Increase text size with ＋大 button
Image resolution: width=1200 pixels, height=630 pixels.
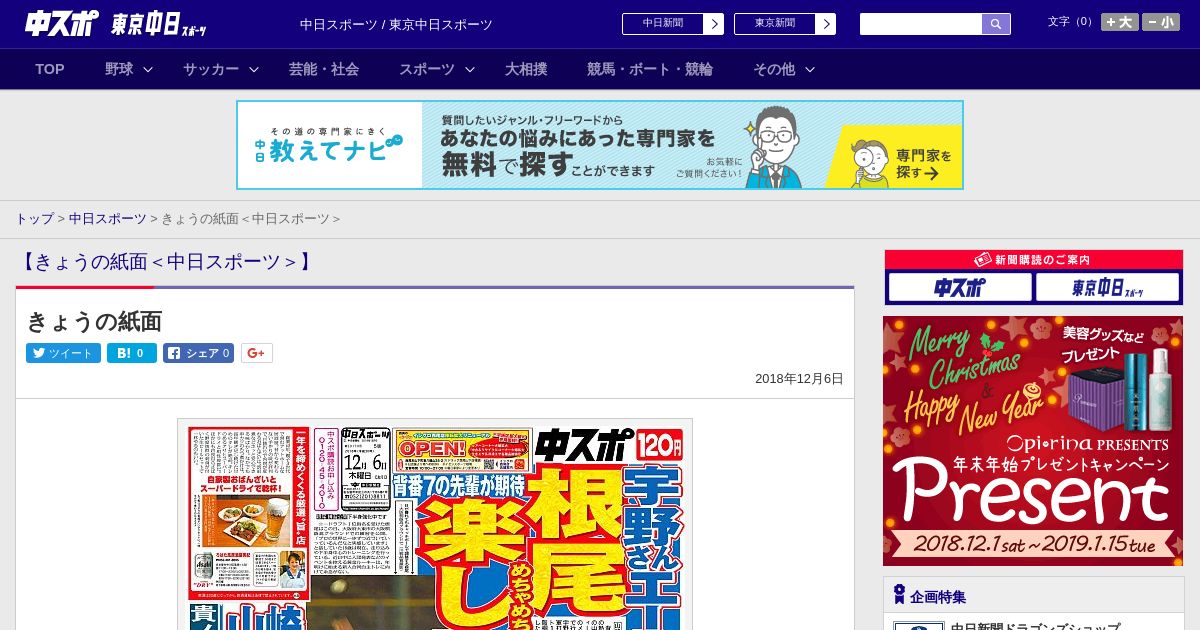(x=1119, y=22)
